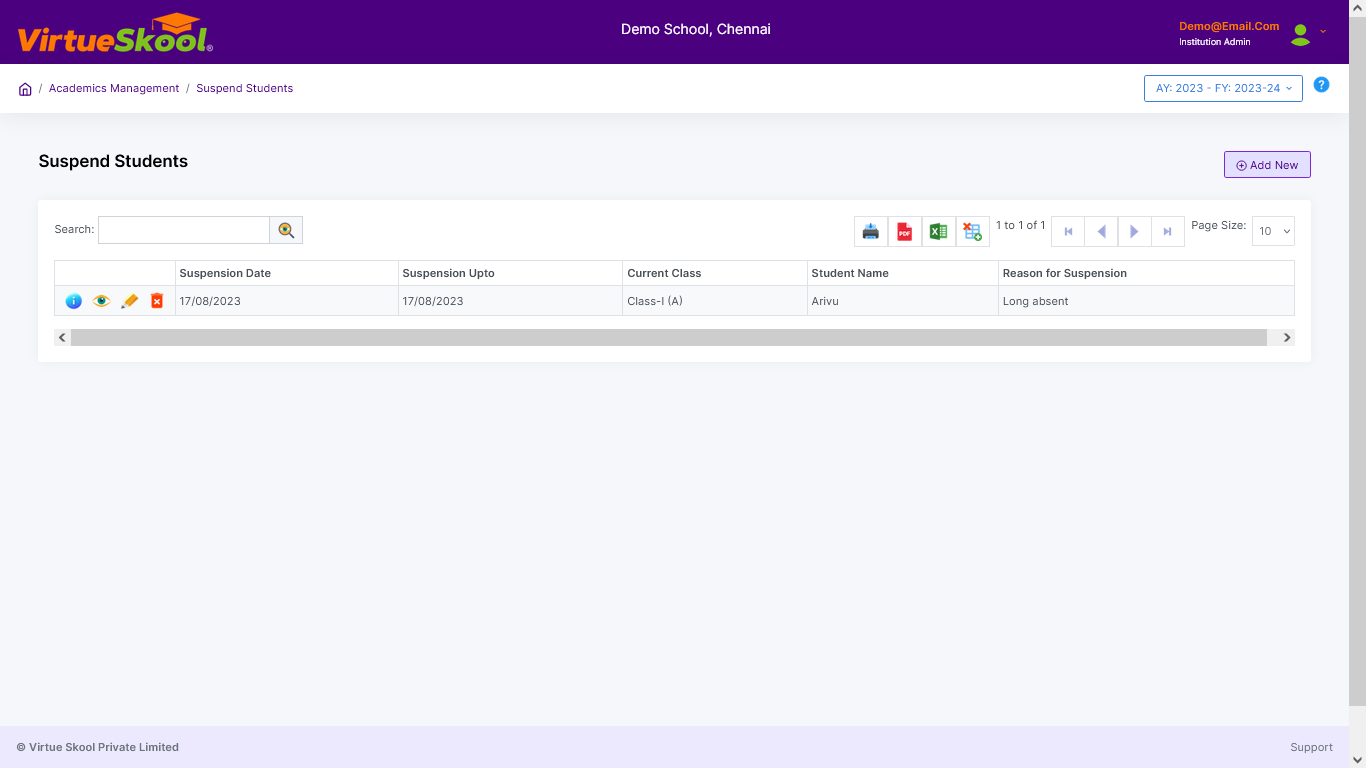
Task: Click the Demo School, Chennai title
Action: [x=696, y=29]
